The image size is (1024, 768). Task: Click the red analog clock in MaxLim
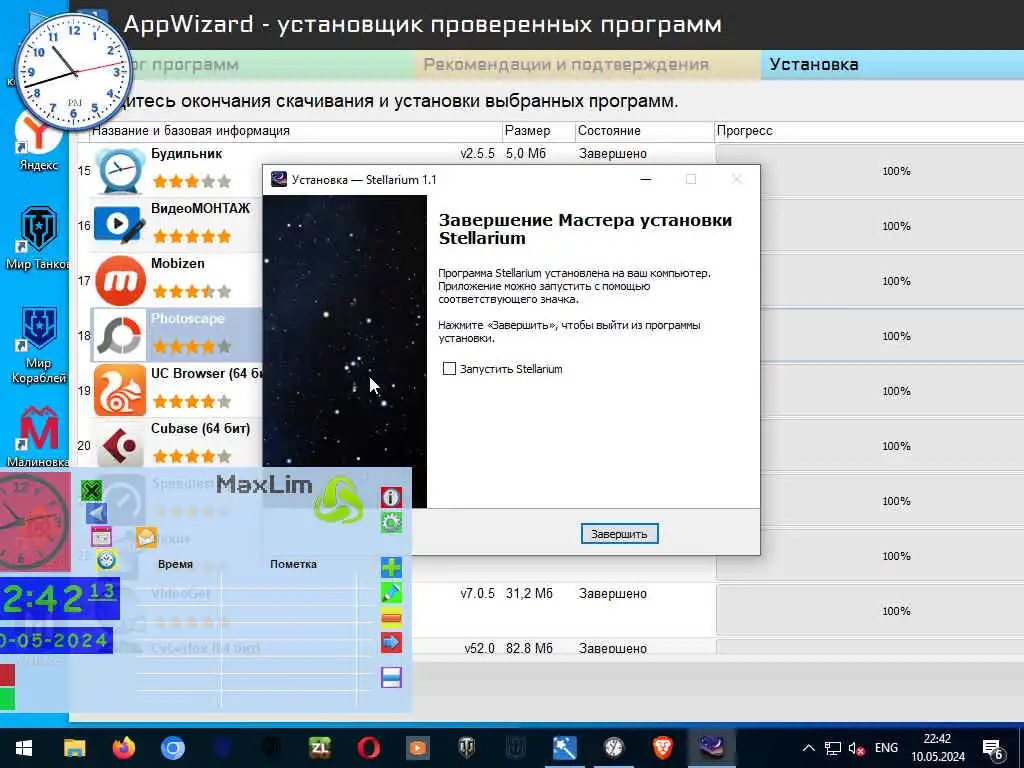34,522
